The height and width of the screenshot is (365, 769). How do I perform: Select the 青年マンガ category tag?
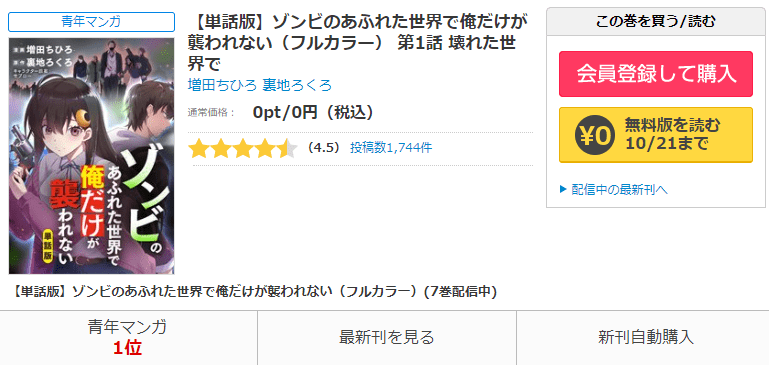pyautogui.click(x=92, y=22)
